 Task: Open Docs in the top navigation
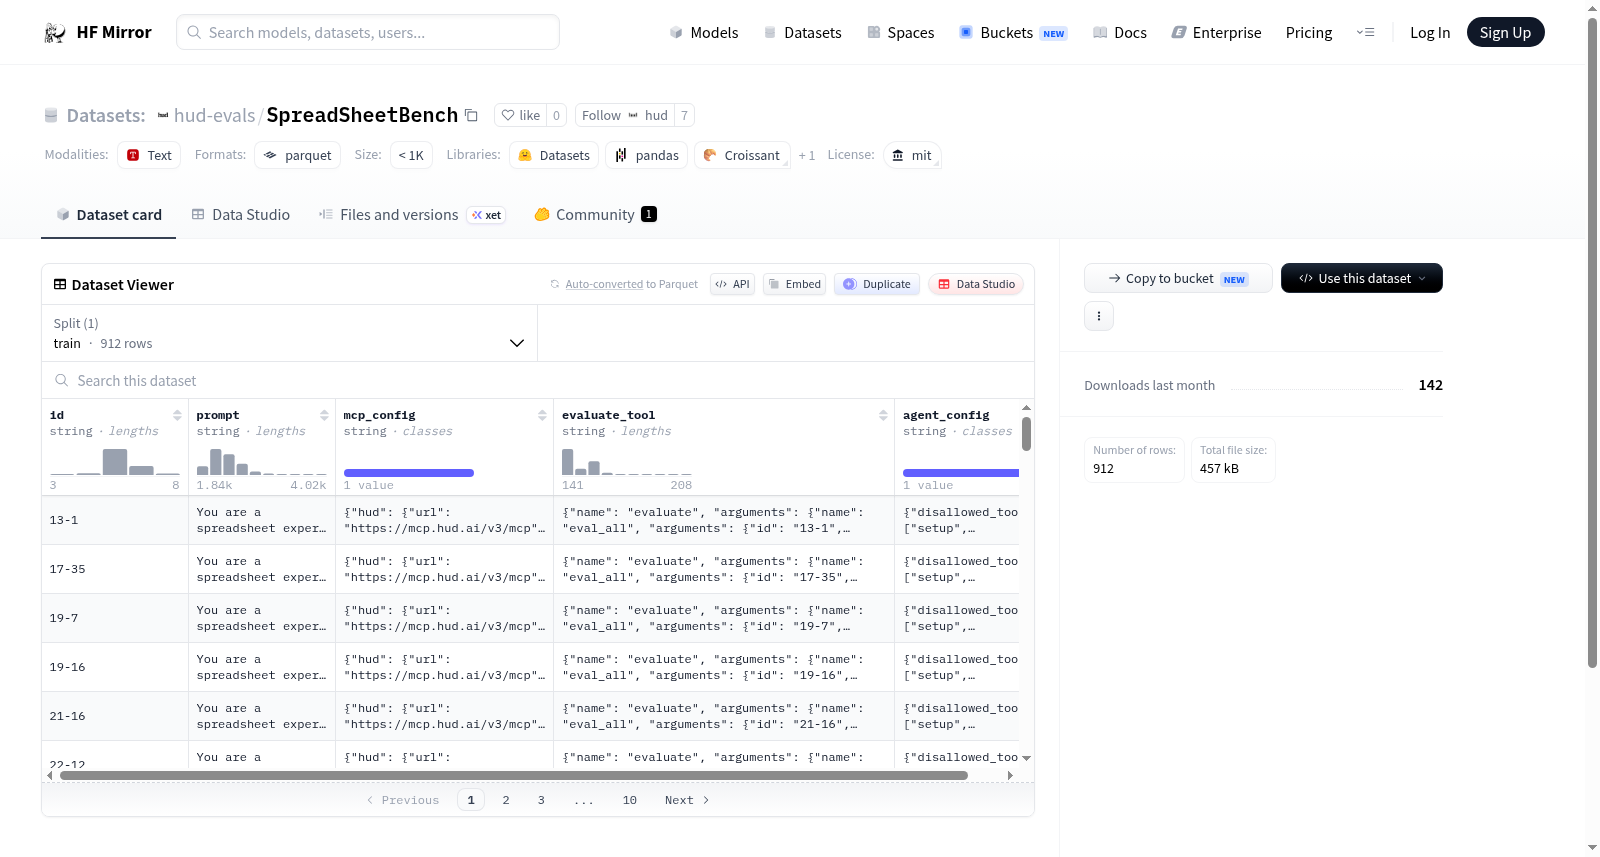coord(1120,32)
